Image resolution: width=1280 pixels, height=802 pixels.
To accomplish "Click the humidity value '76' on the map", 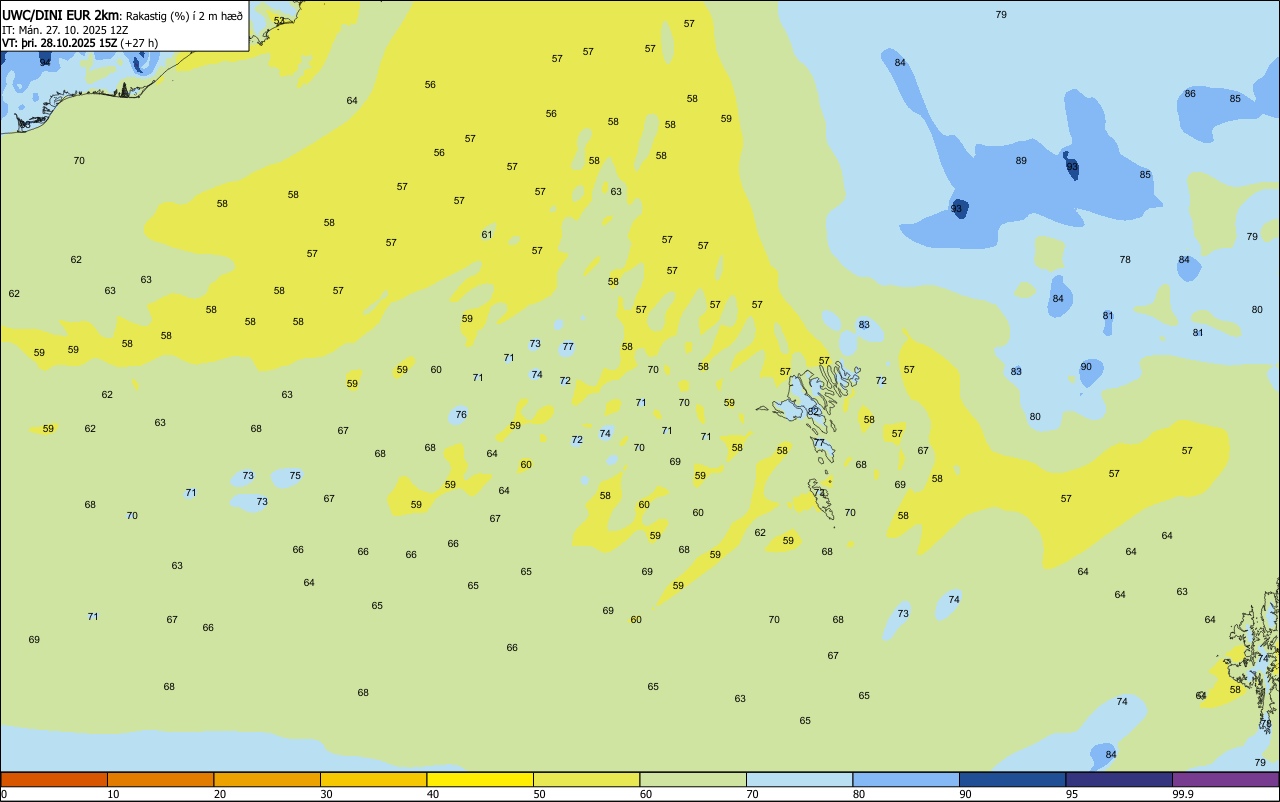I will click(x=461, y=415).
